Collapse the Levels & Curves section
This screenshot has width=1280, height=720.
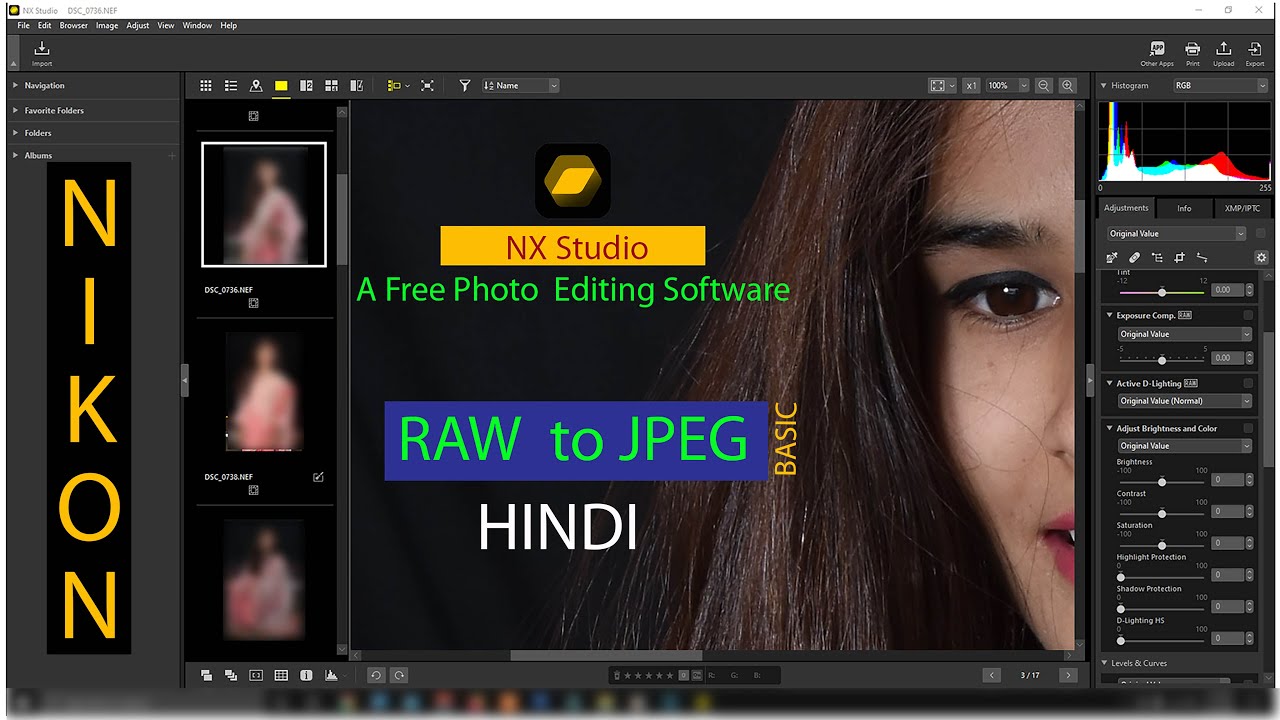click(x=1104, y=663)
